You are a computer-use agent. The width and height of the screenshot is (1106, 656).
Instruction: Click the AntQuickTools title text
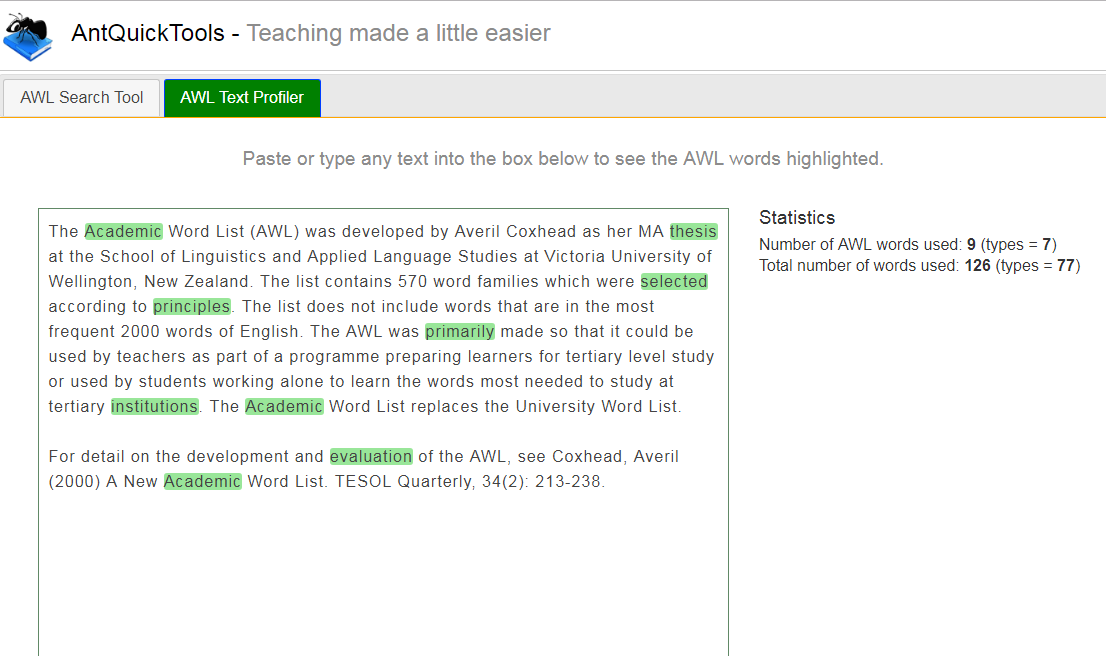[x=148, y=33]
